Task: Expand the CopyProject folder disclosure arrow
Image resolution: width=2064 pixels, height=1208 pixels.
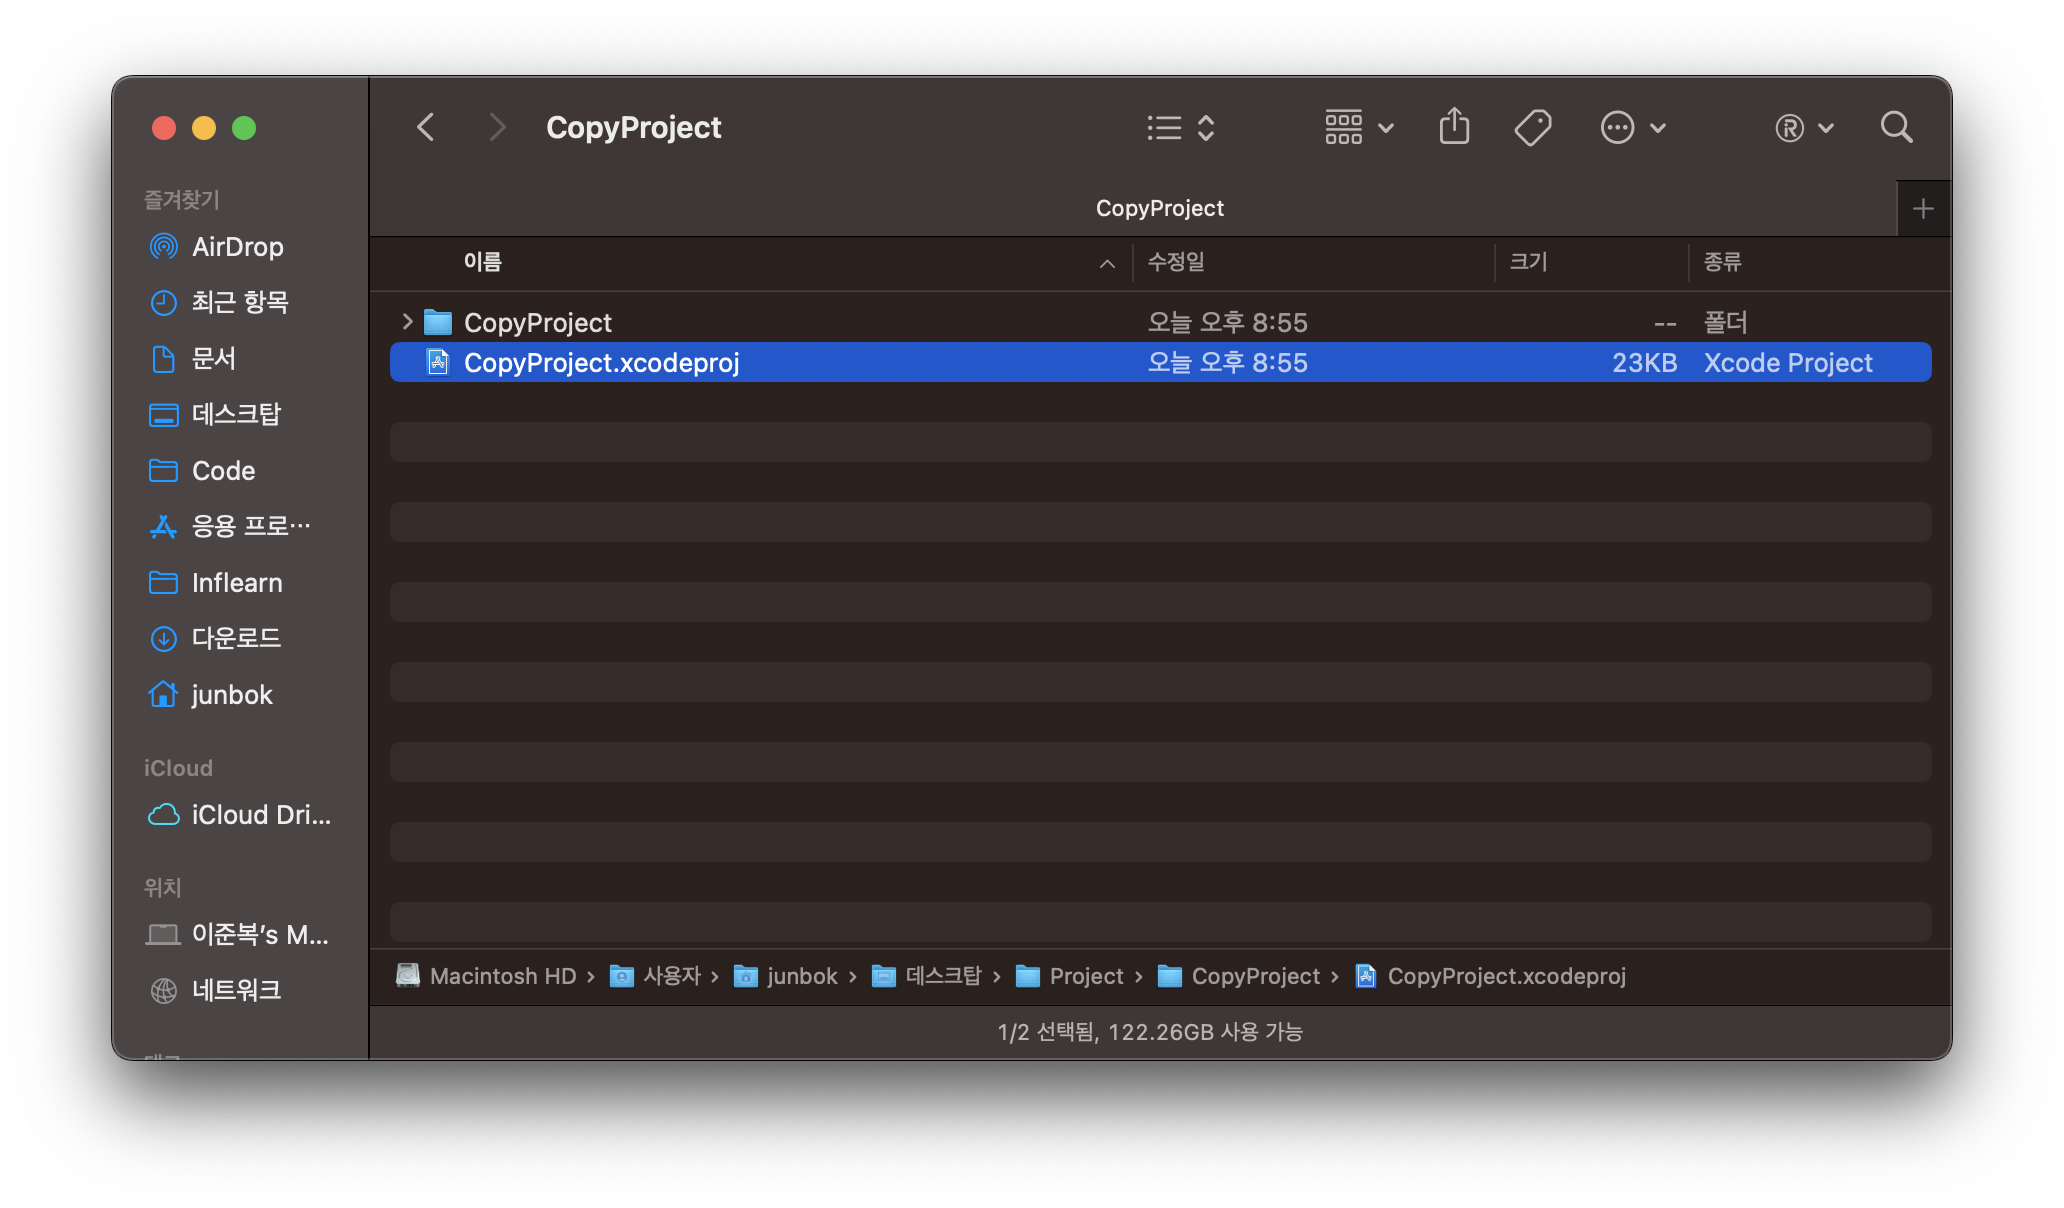Action: click(x=407, y=322)
